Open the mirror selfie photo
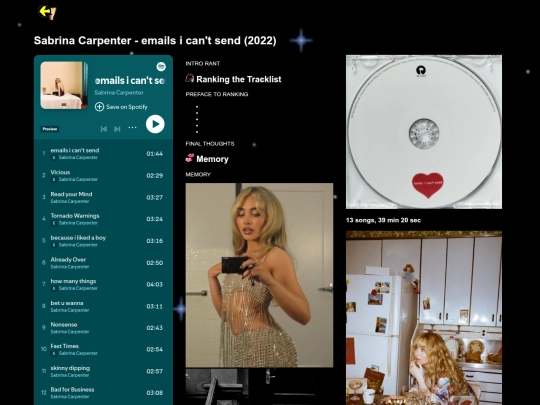This screenshot has height=405, width=540. click(259, 275)
